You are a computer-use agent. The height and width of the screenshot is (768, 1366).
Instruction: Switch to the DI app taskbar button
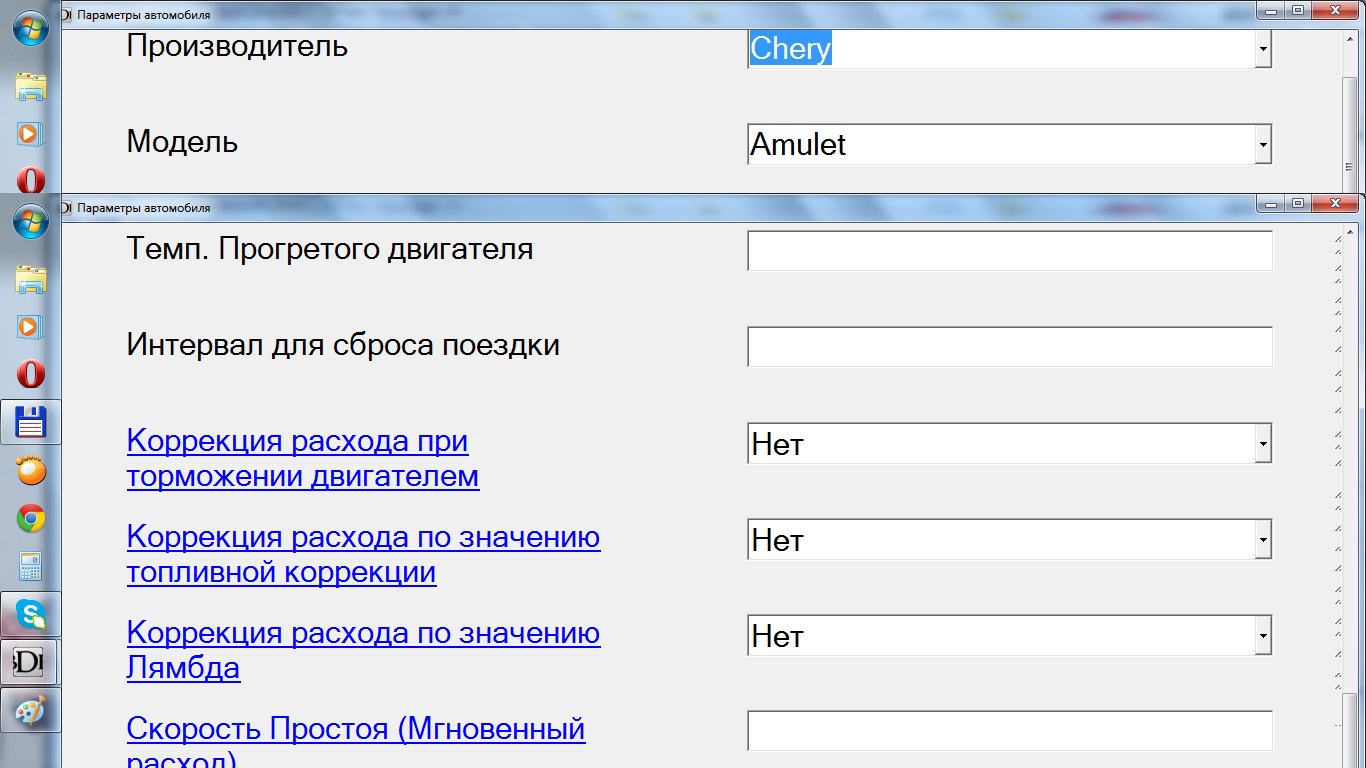click(x=30, y=662)
